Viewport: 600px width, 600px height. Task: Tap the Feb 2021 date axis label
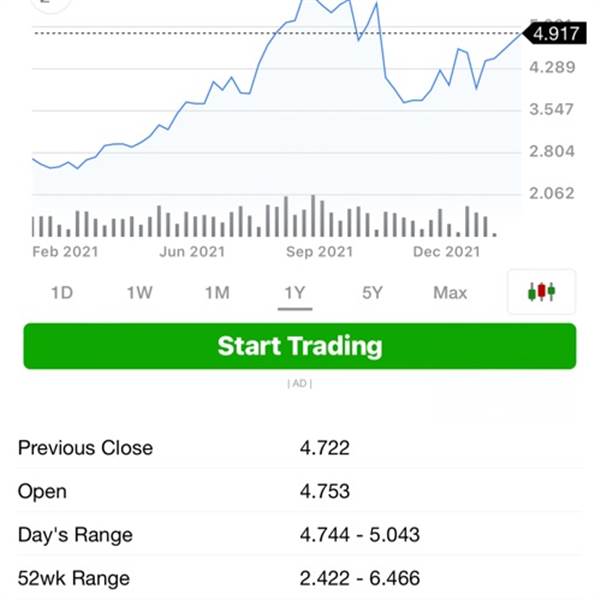point(65,252)
